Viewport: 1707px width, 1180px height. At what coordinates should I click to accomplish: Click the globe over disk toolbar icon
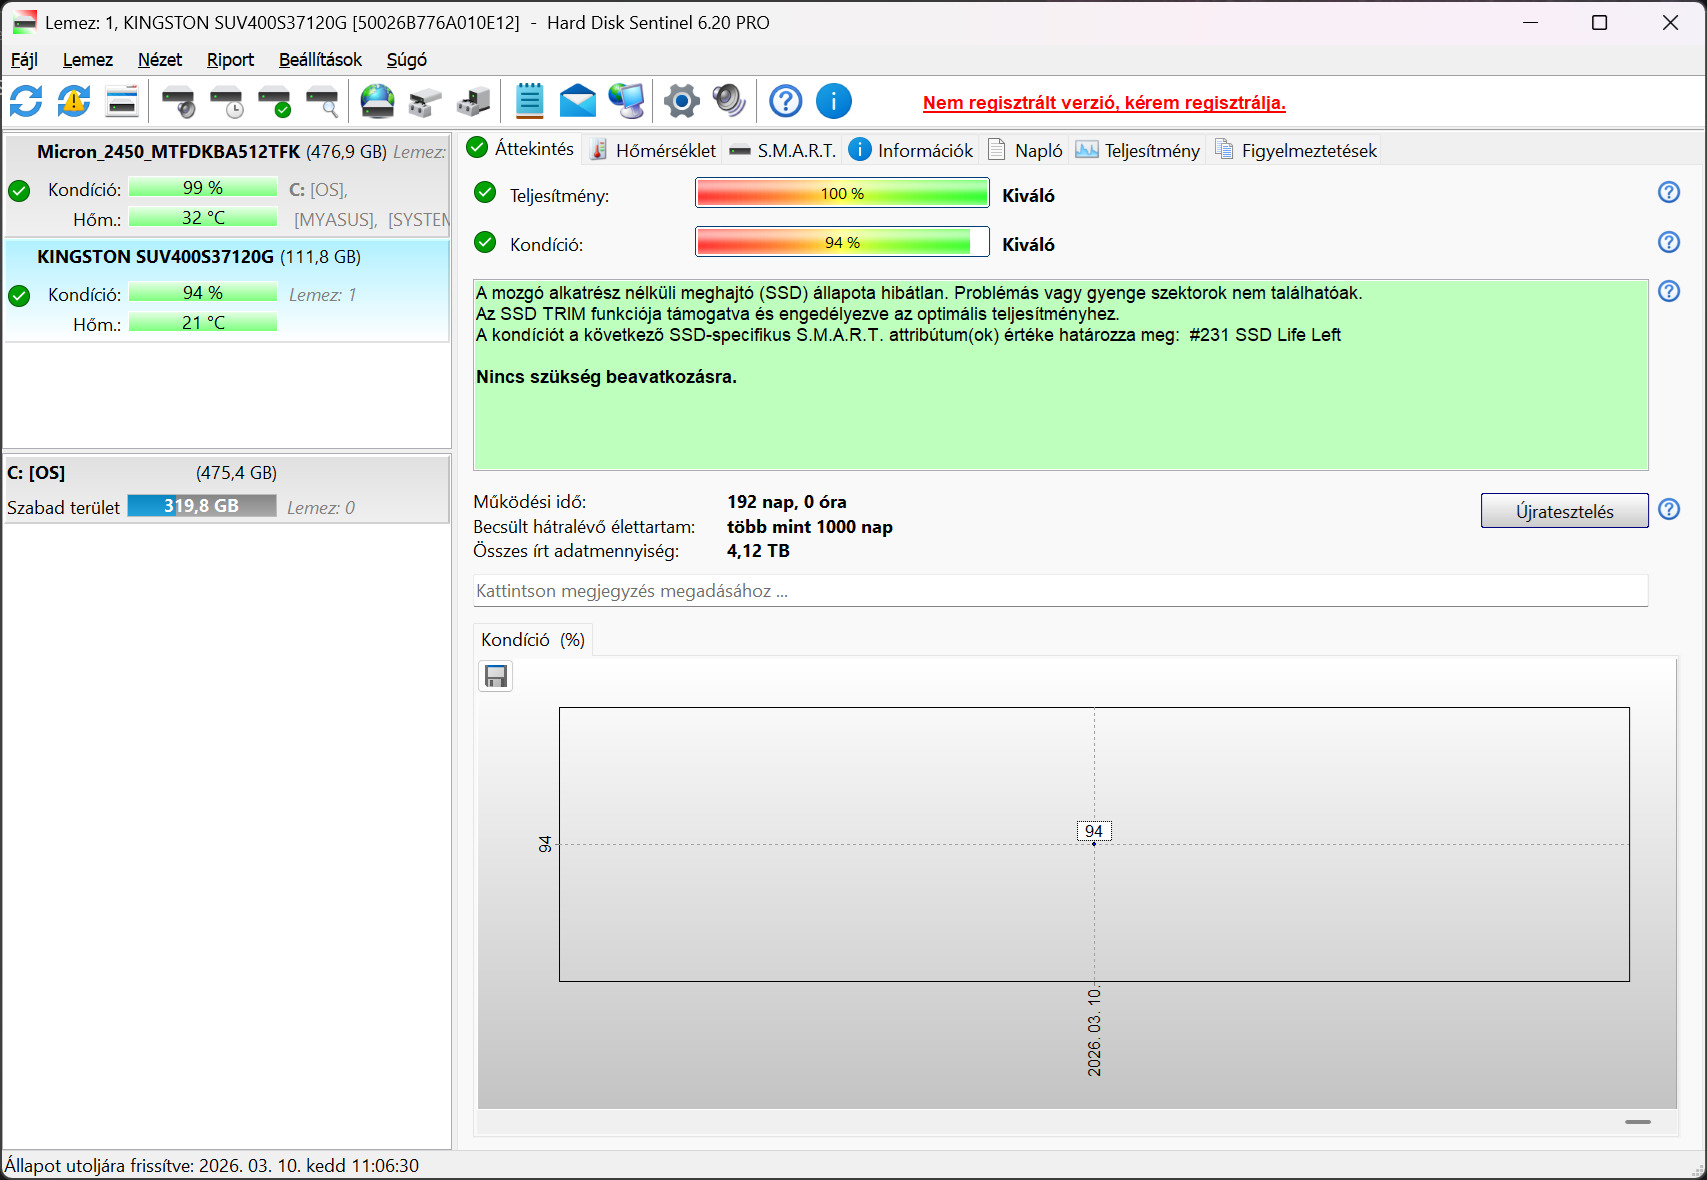point(378,101)
